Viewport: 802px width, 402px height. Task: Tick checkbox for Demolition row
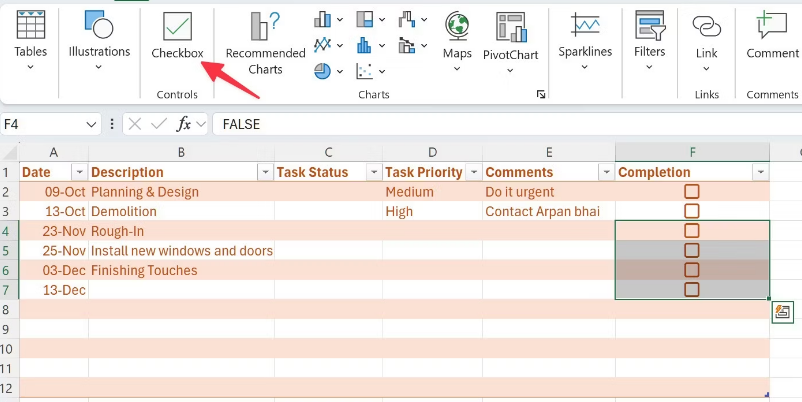coord(692,211)
